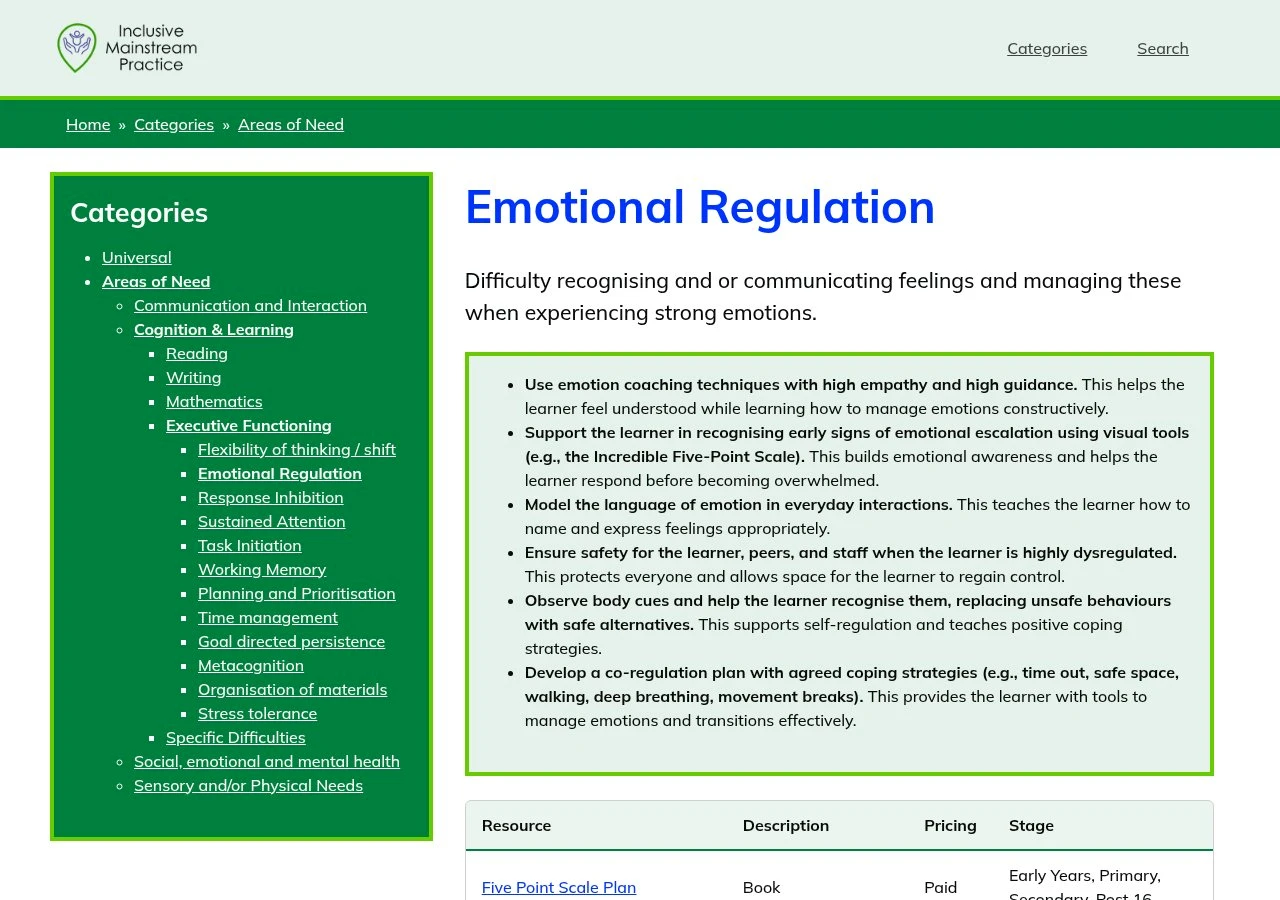
Task: Select Time management link
Action: (x=268, y=617)
